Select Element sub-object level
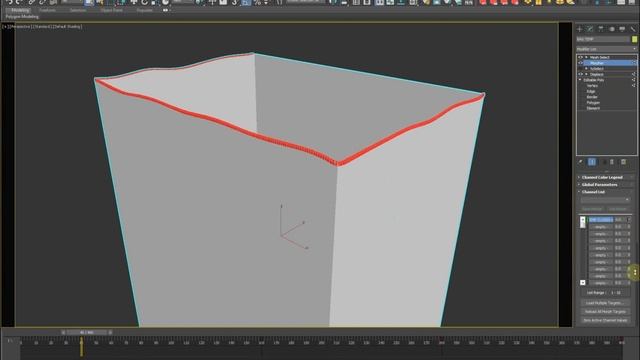This screenshot has width=640, height=360. click(593, 109)
